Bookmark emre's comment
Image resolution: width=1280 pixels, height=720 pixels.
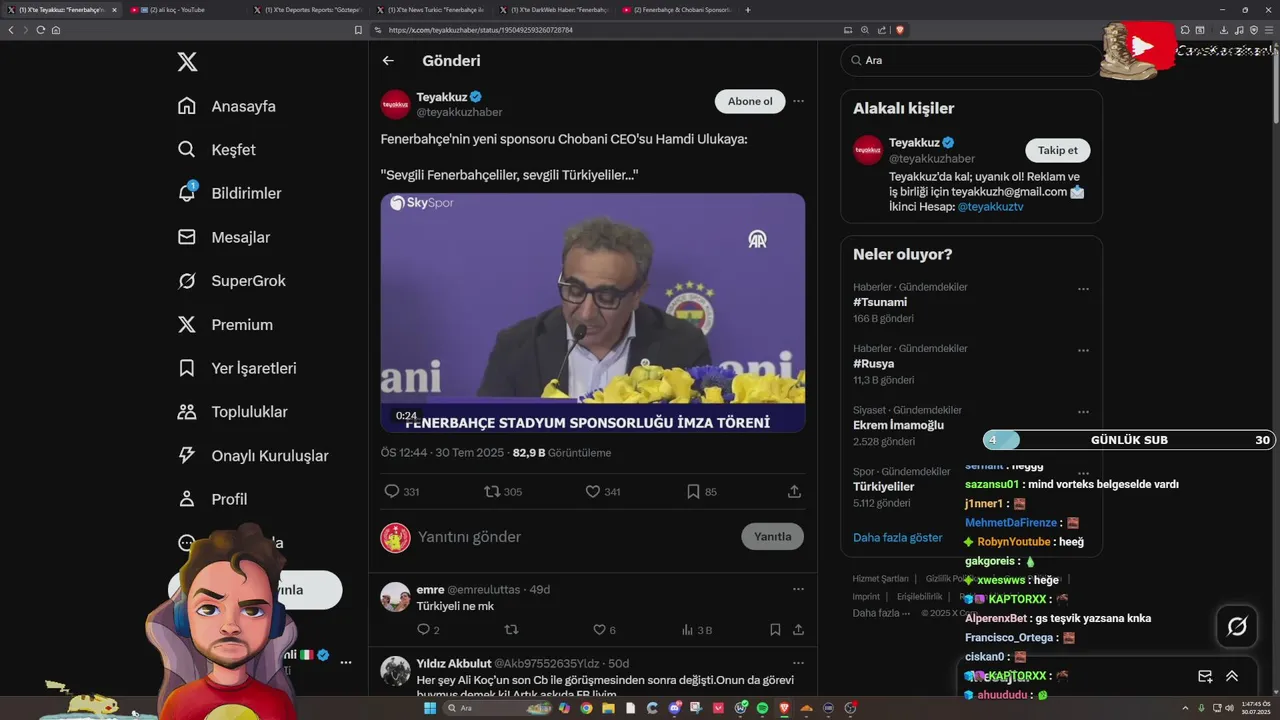(x=775, y=630)
